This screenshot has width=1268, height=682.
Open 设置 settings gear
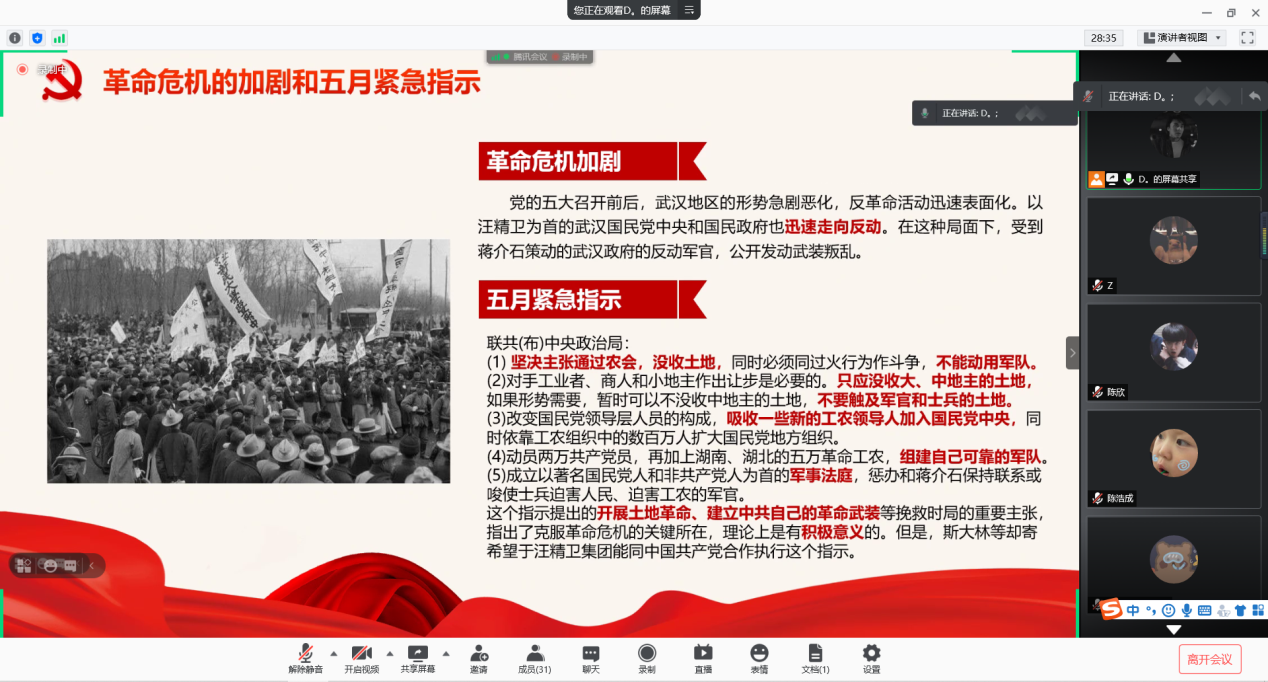pos(871,658)
